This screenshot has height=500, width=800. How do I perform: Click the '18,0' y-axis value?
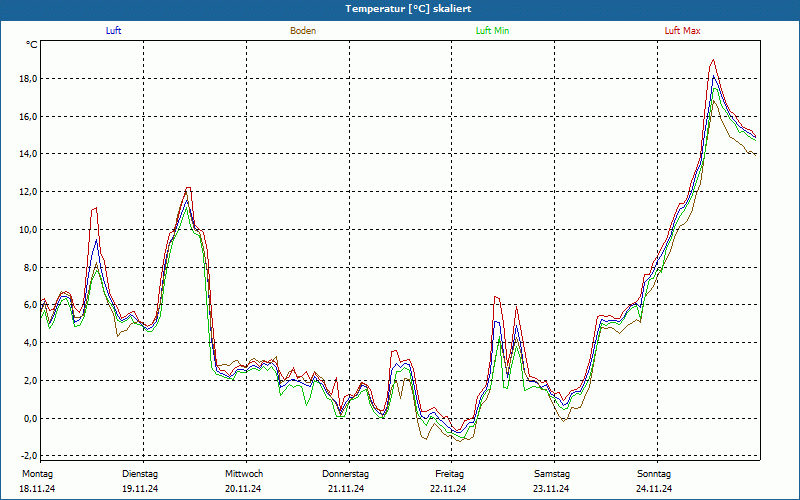[x=28, y=79]
